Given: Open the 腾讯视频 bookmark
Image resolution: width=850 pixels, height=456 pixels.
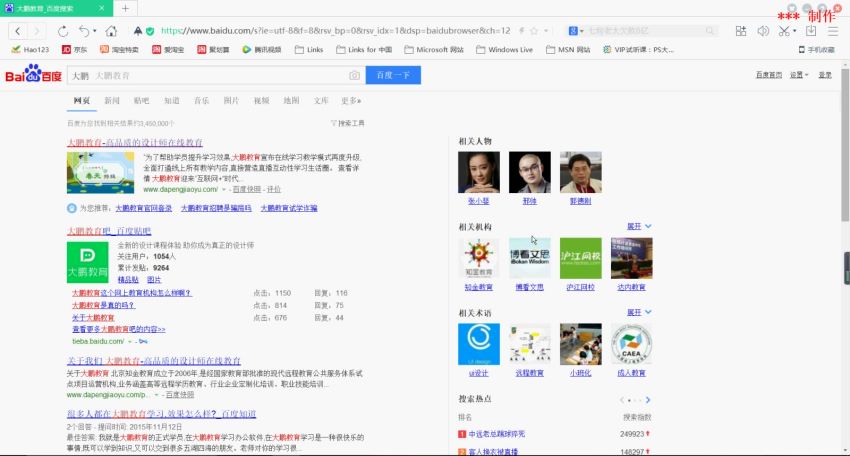Looking at the screenshot, I should [261, 49].
